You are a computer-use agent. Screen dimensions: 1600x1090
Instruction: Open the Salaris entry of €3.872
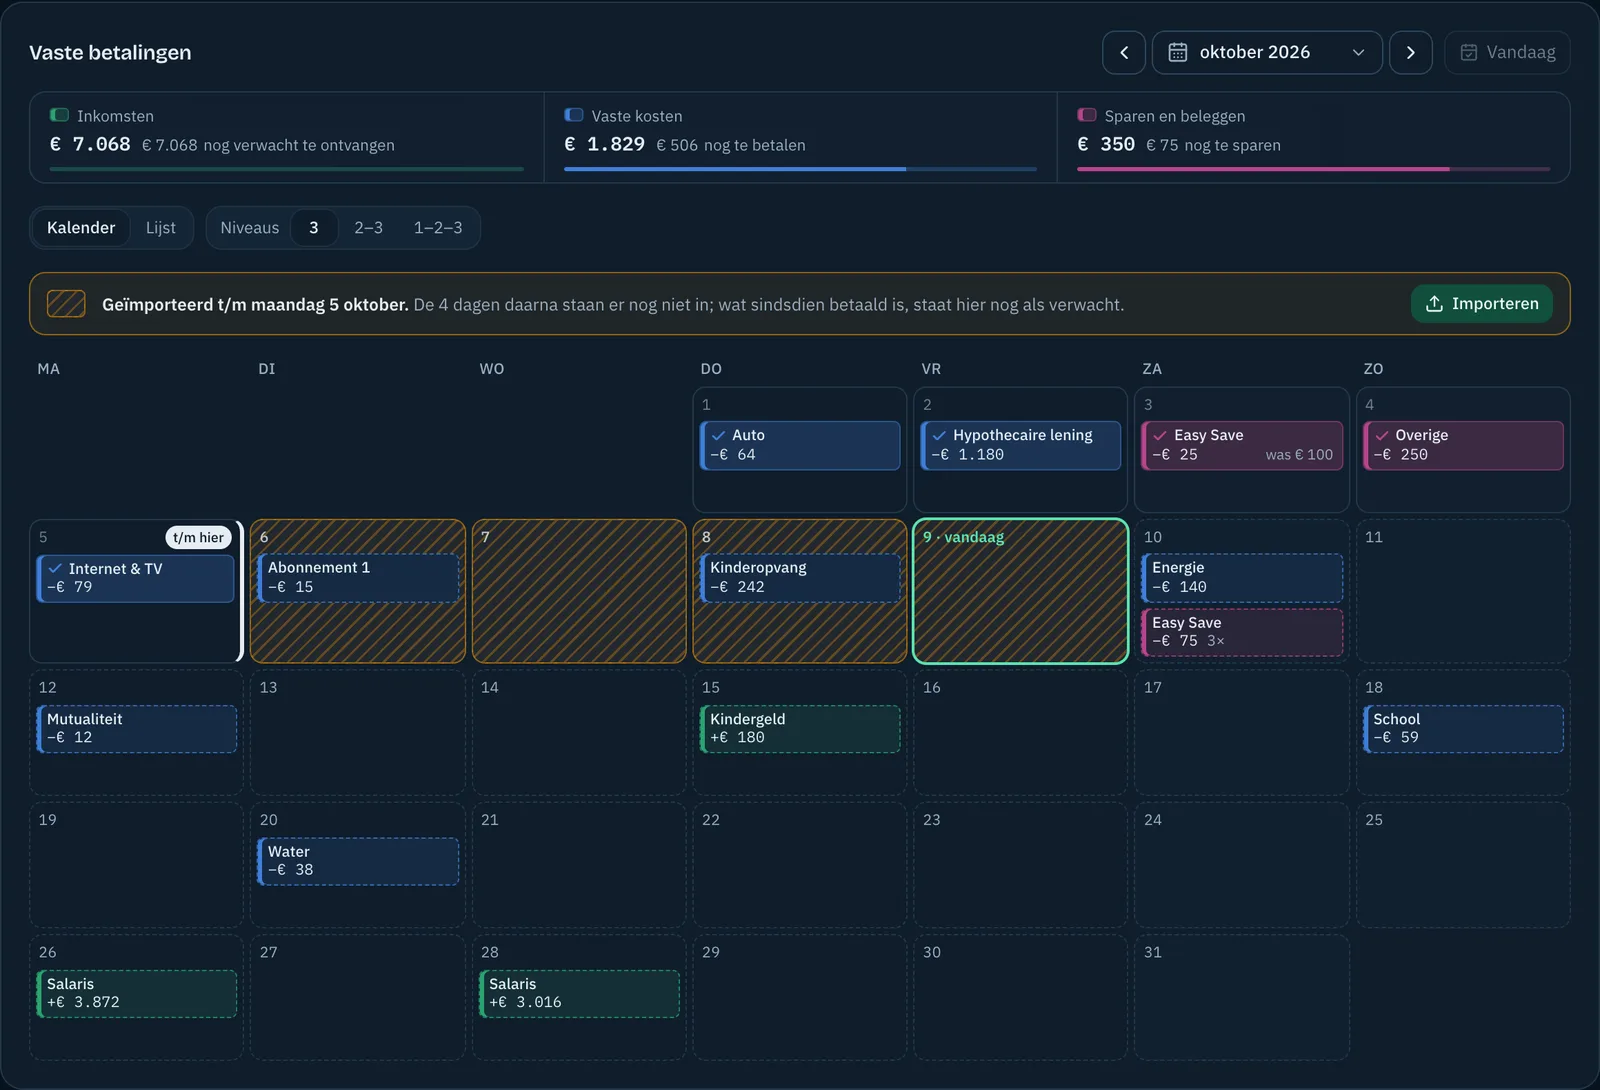137,994
